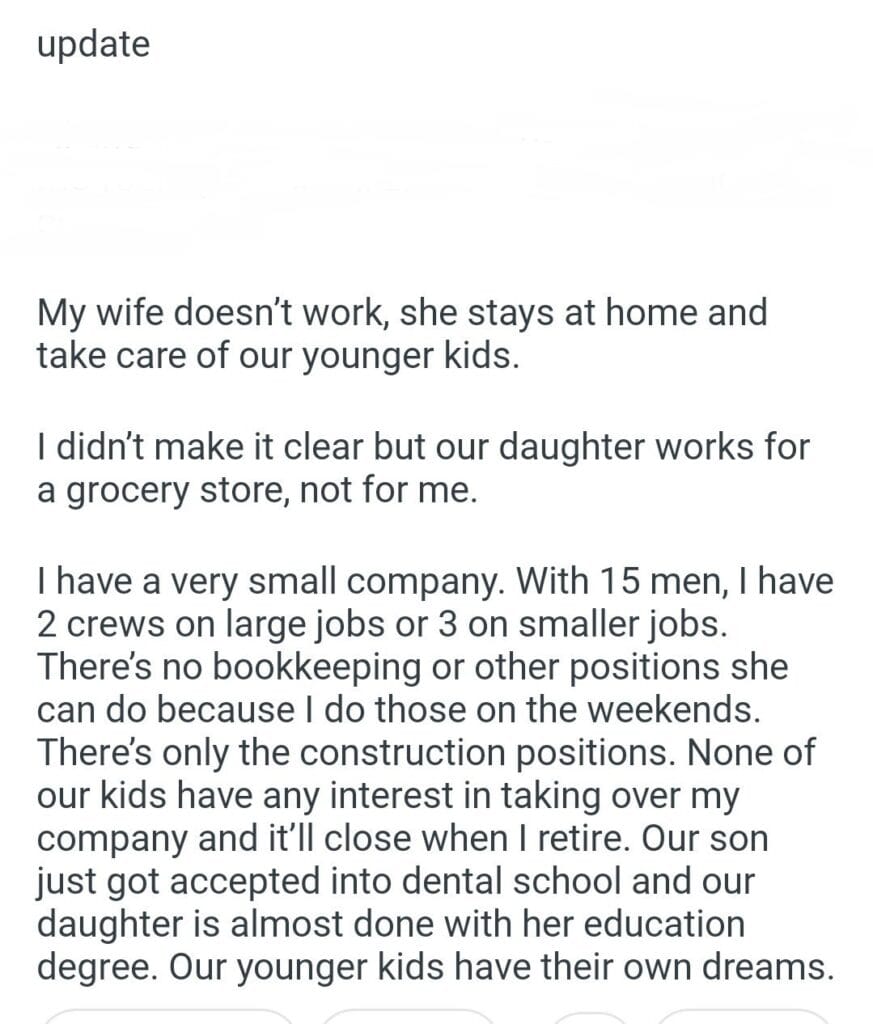
Task: Click the line "take care of our younger kids."
Action: coord(278,356)
